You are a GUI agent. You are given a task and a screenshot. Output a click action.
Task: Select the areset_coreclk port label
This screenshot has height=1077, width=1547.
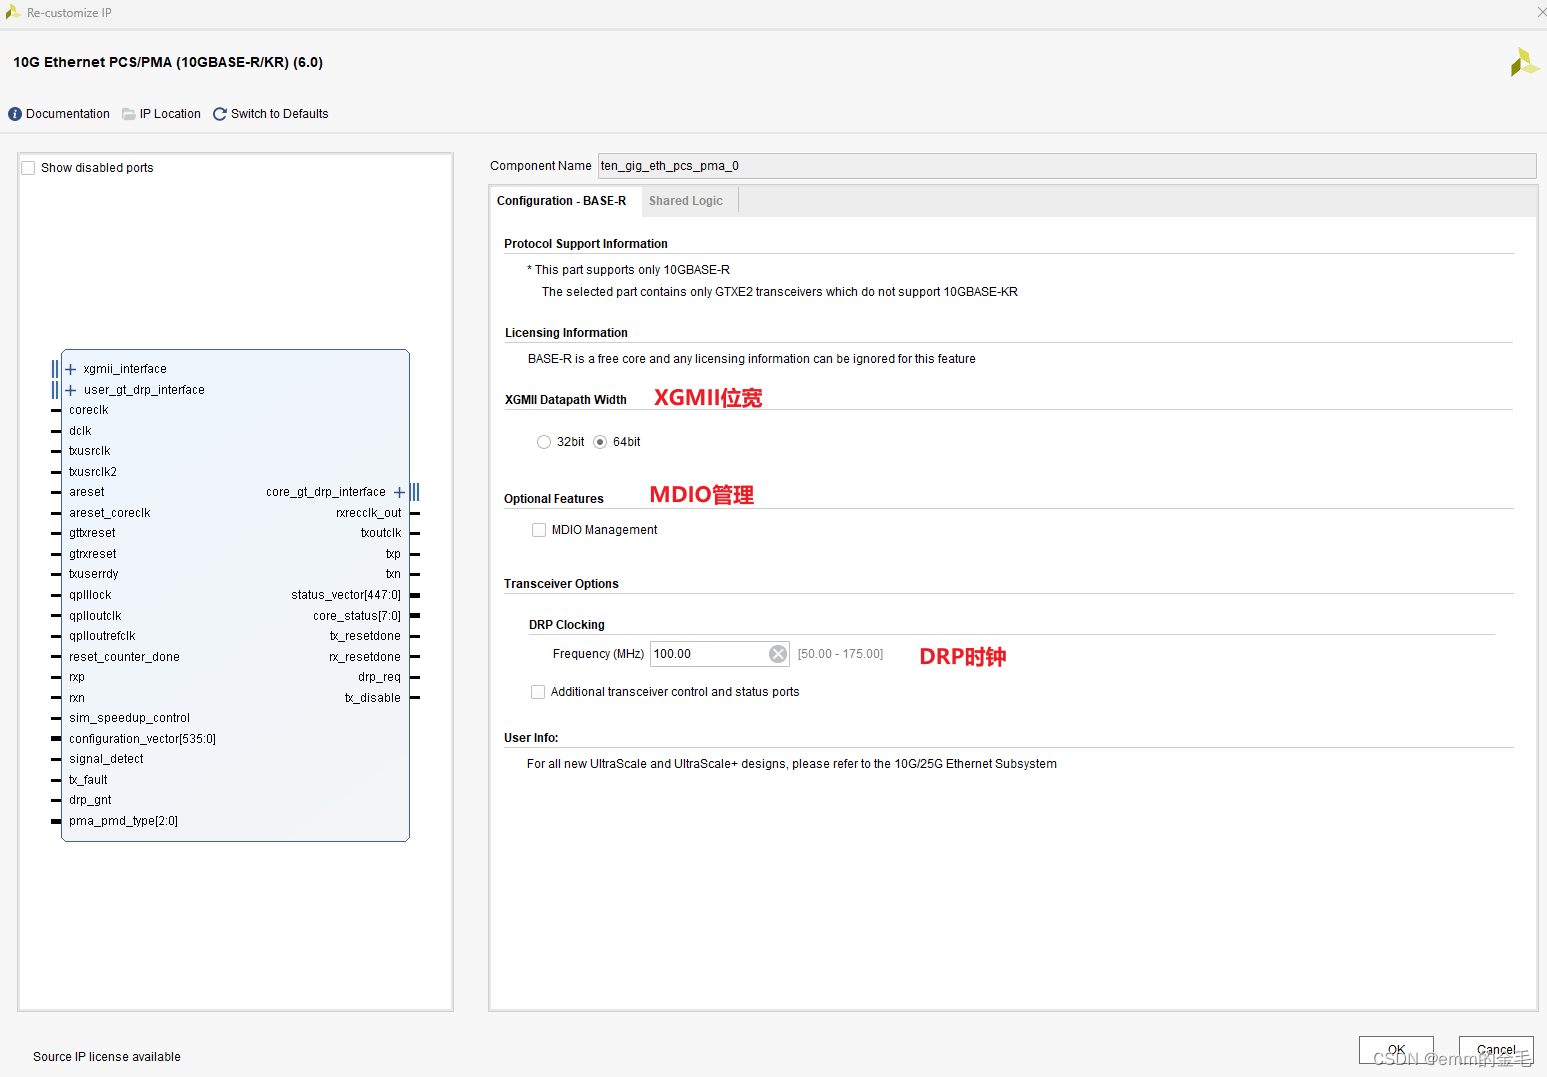tap(110, 513)
